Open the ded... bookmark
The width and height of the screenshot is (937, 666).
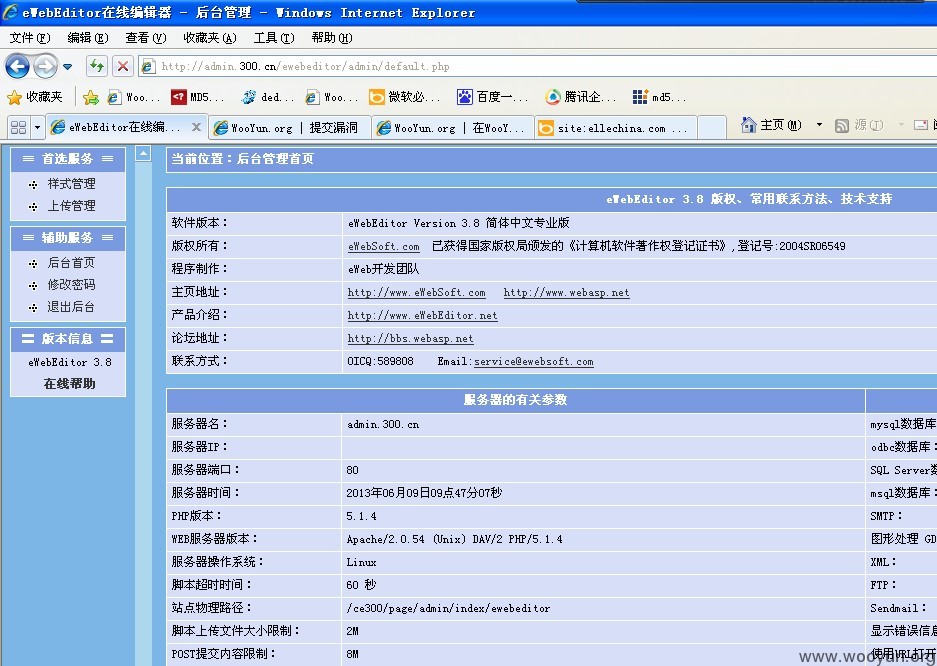pyautogui.click(x=268, y=97)
